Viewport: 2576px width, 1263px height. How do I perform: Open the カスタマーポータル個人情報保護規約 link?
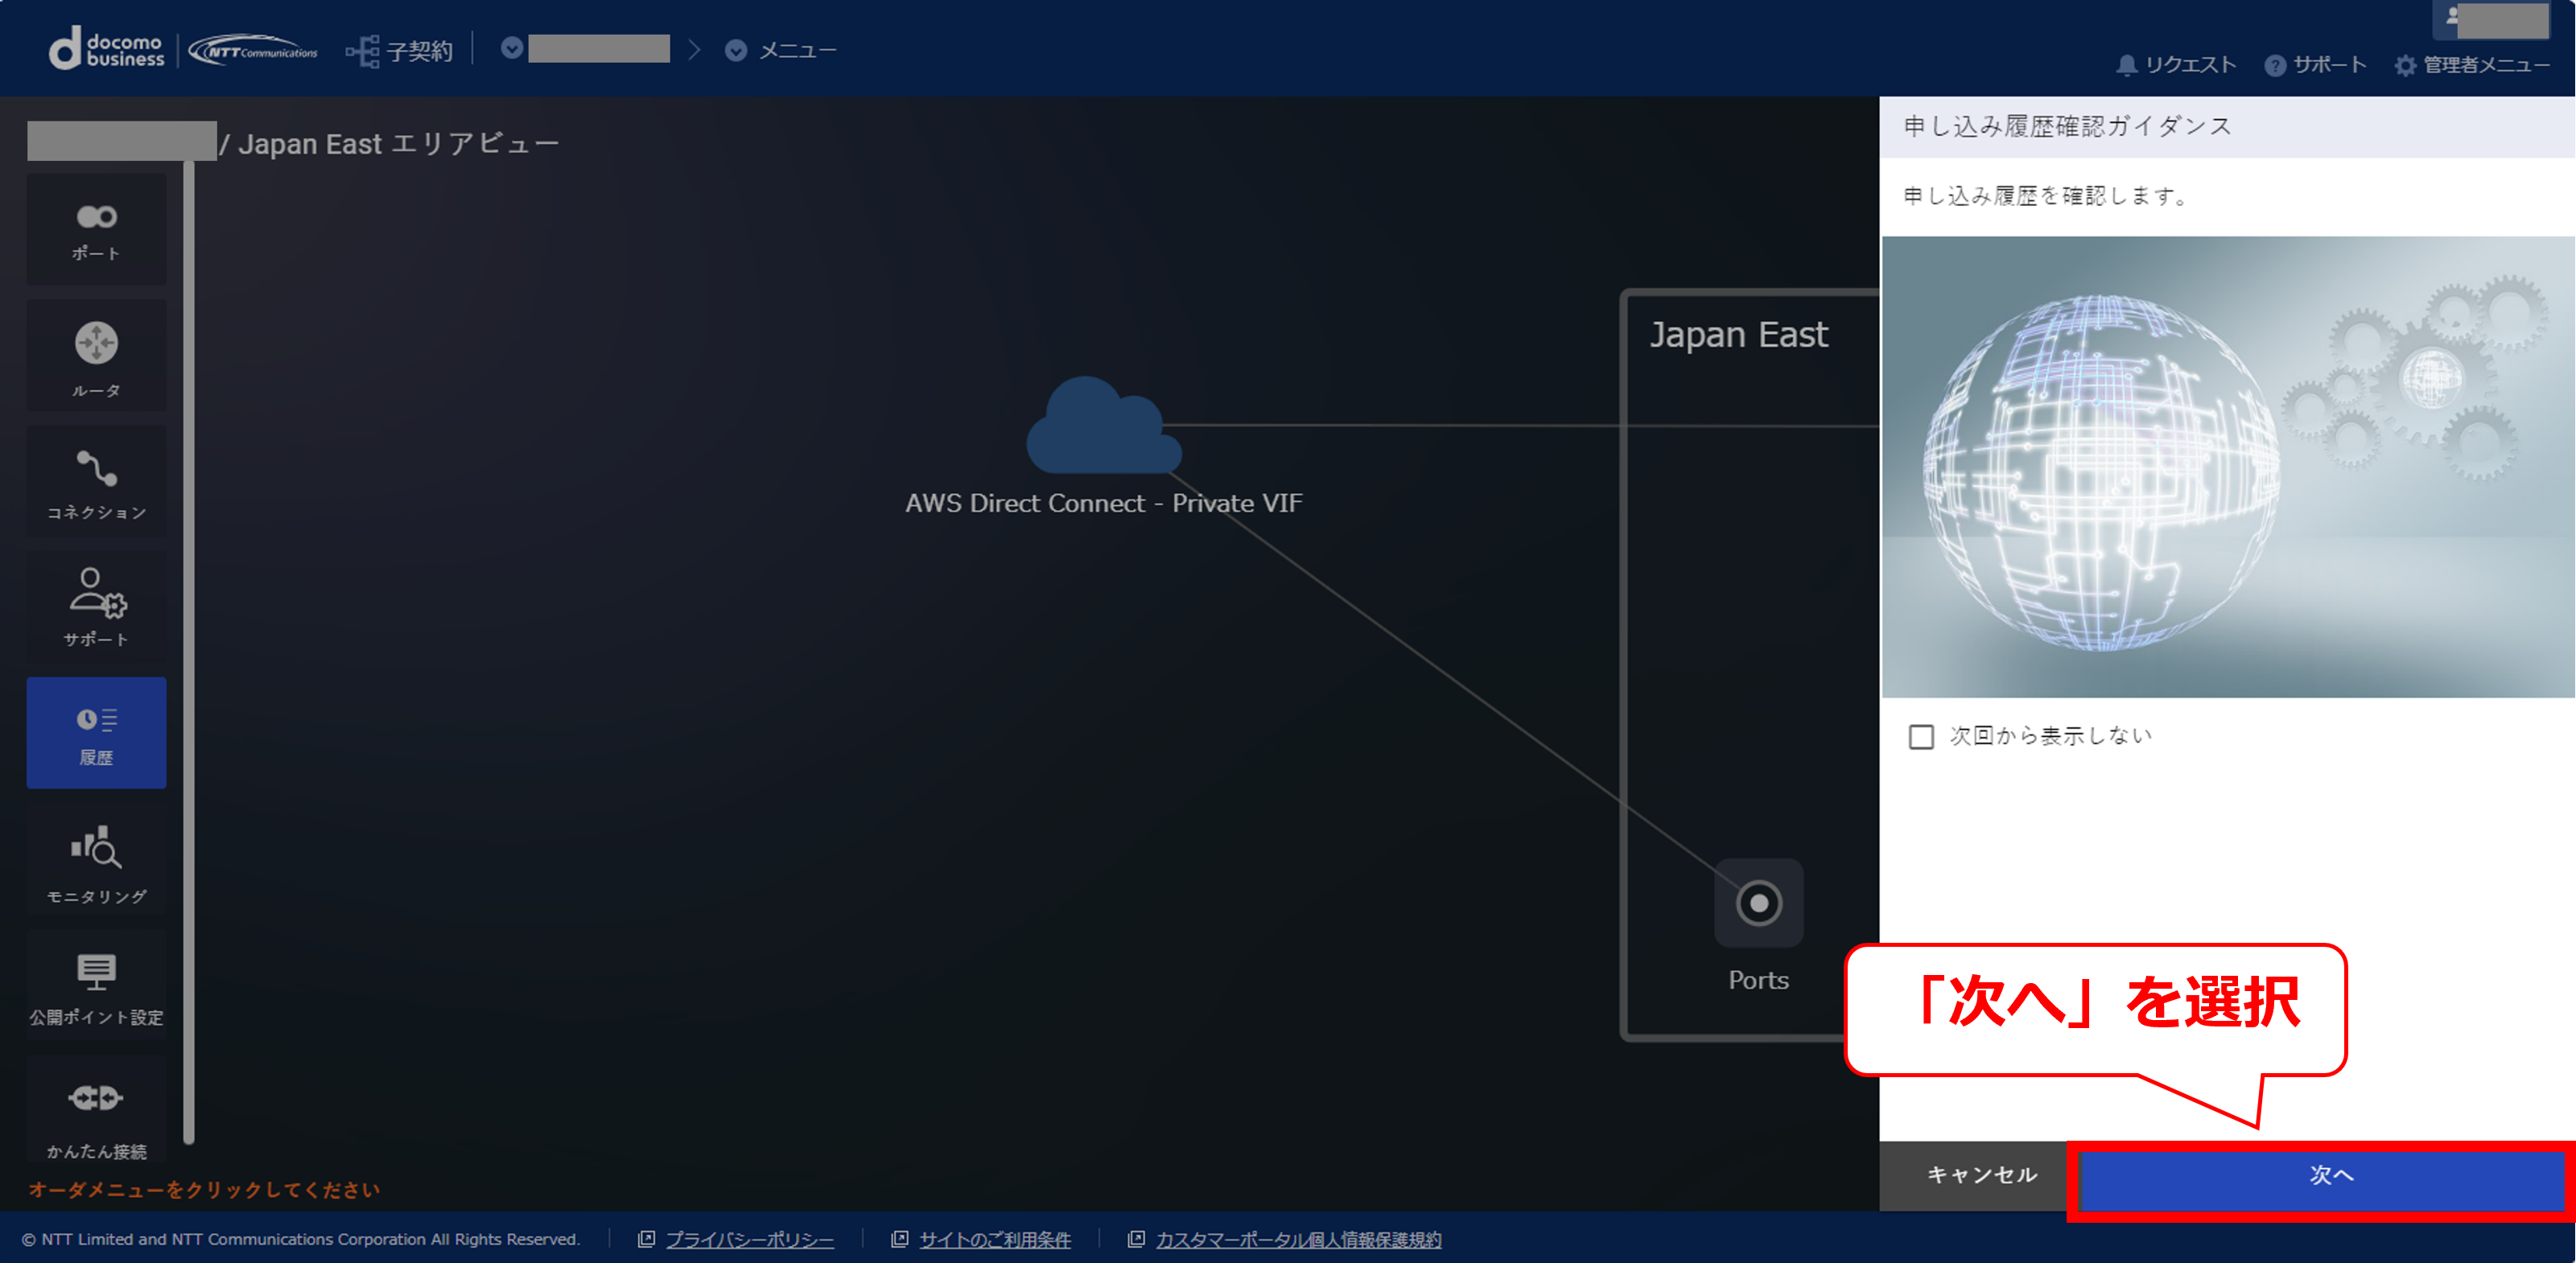click(x=1299, y=1240)
